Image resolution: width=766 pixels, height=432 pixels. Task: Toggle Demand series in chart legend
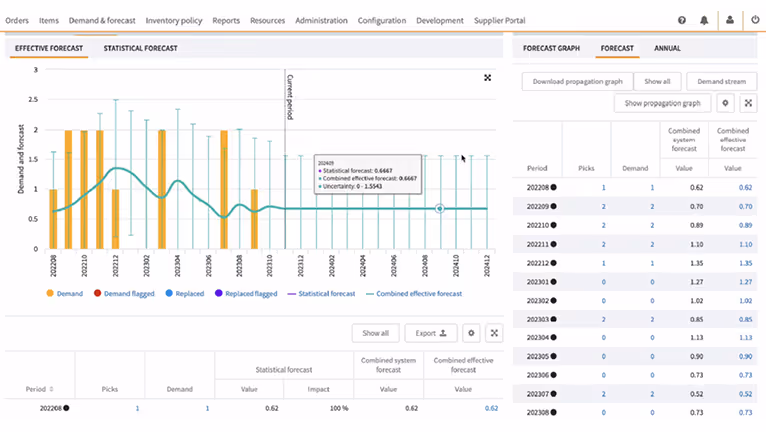tap(64, 293)
